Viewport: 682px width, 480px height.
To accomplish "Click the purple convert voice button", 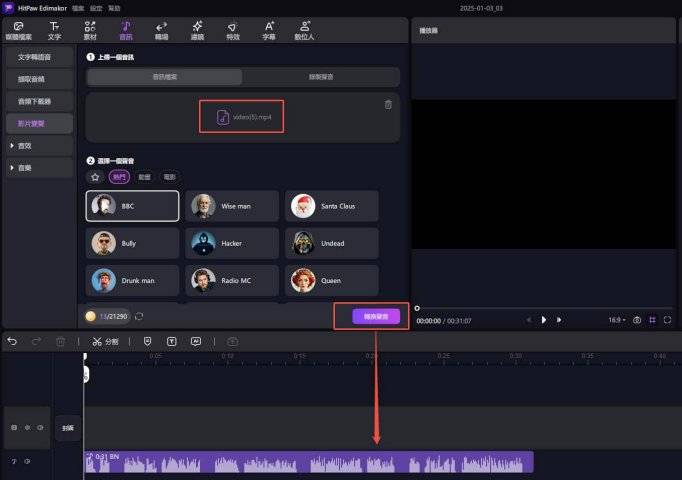I will click(376, 317).
